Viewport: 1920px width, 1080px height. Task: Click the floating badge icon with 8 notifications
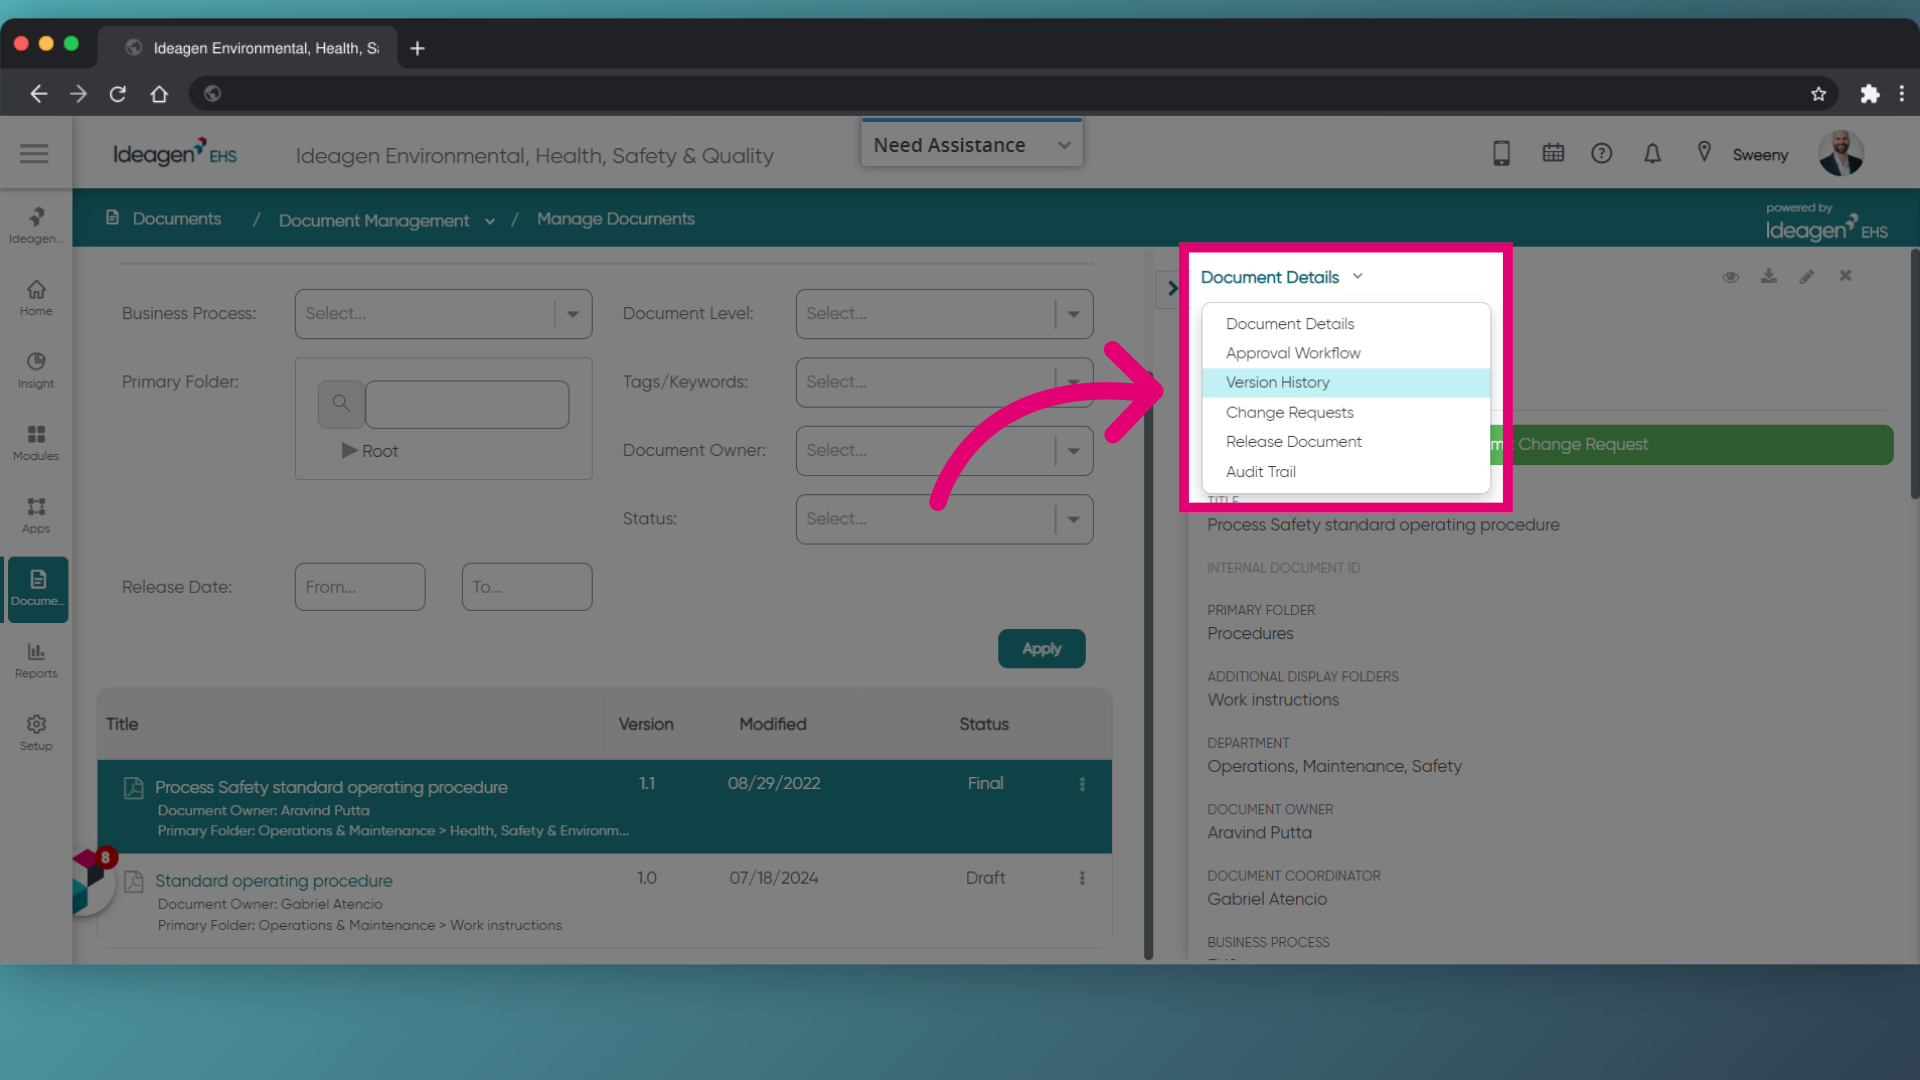point(92,880)
